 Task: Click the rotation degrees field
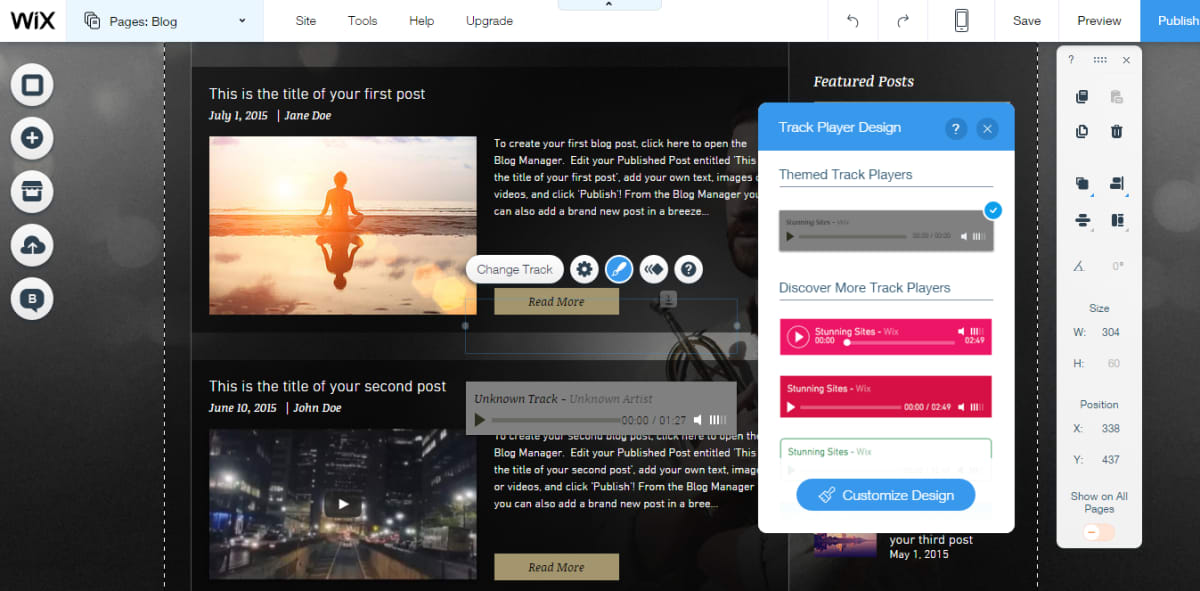[1118, 266]
